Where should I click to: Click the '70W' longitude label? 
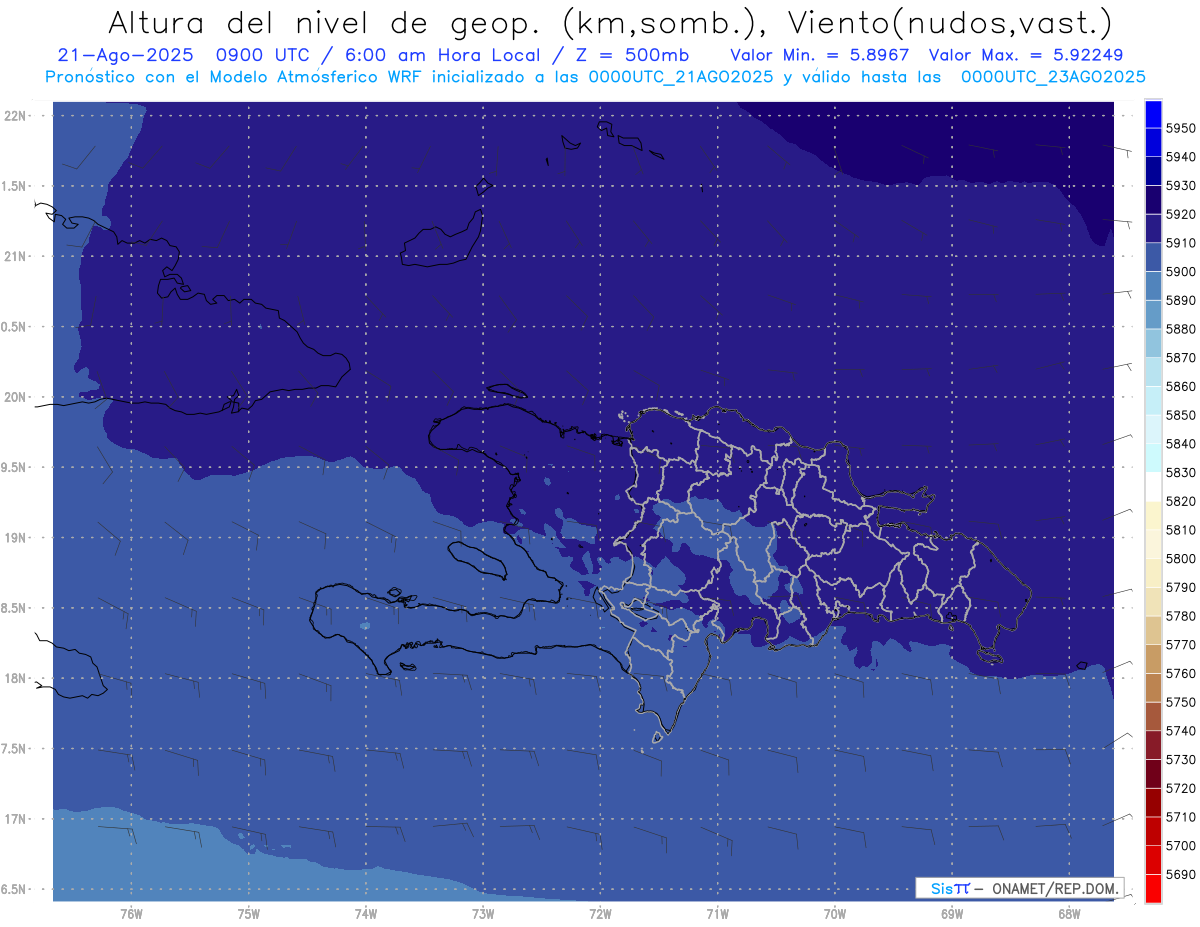[x=835, y=914]
